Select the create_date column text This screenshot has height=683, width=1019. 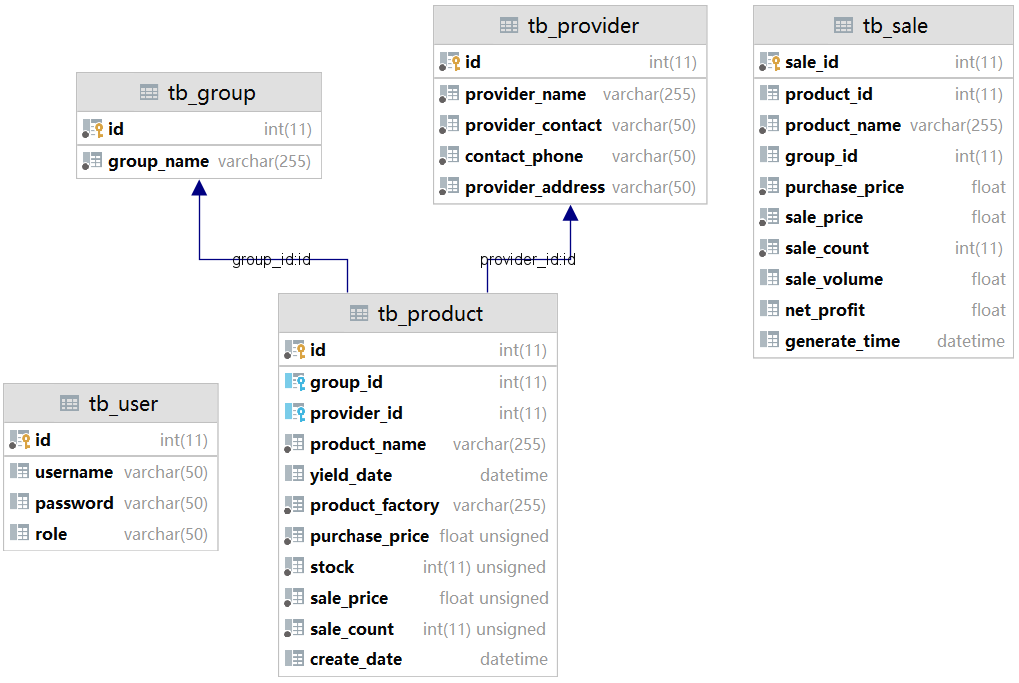coord(355,660)
